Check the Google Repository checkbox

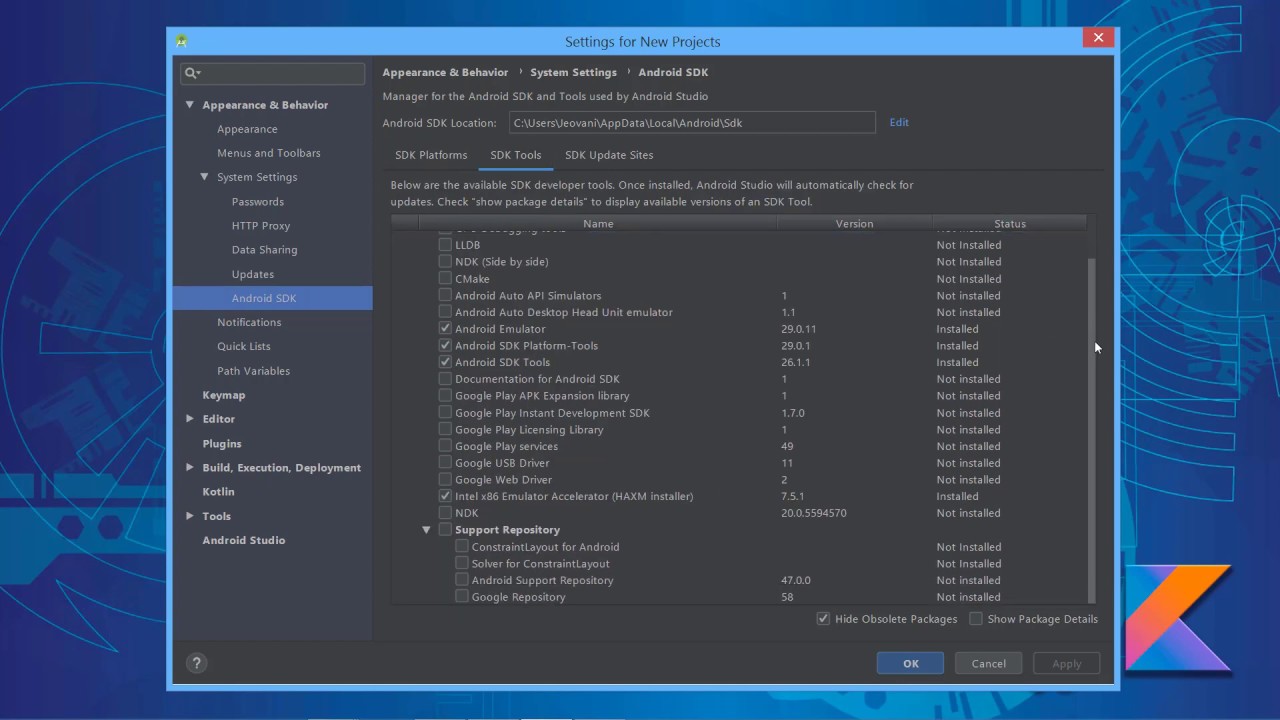point(462,597)
